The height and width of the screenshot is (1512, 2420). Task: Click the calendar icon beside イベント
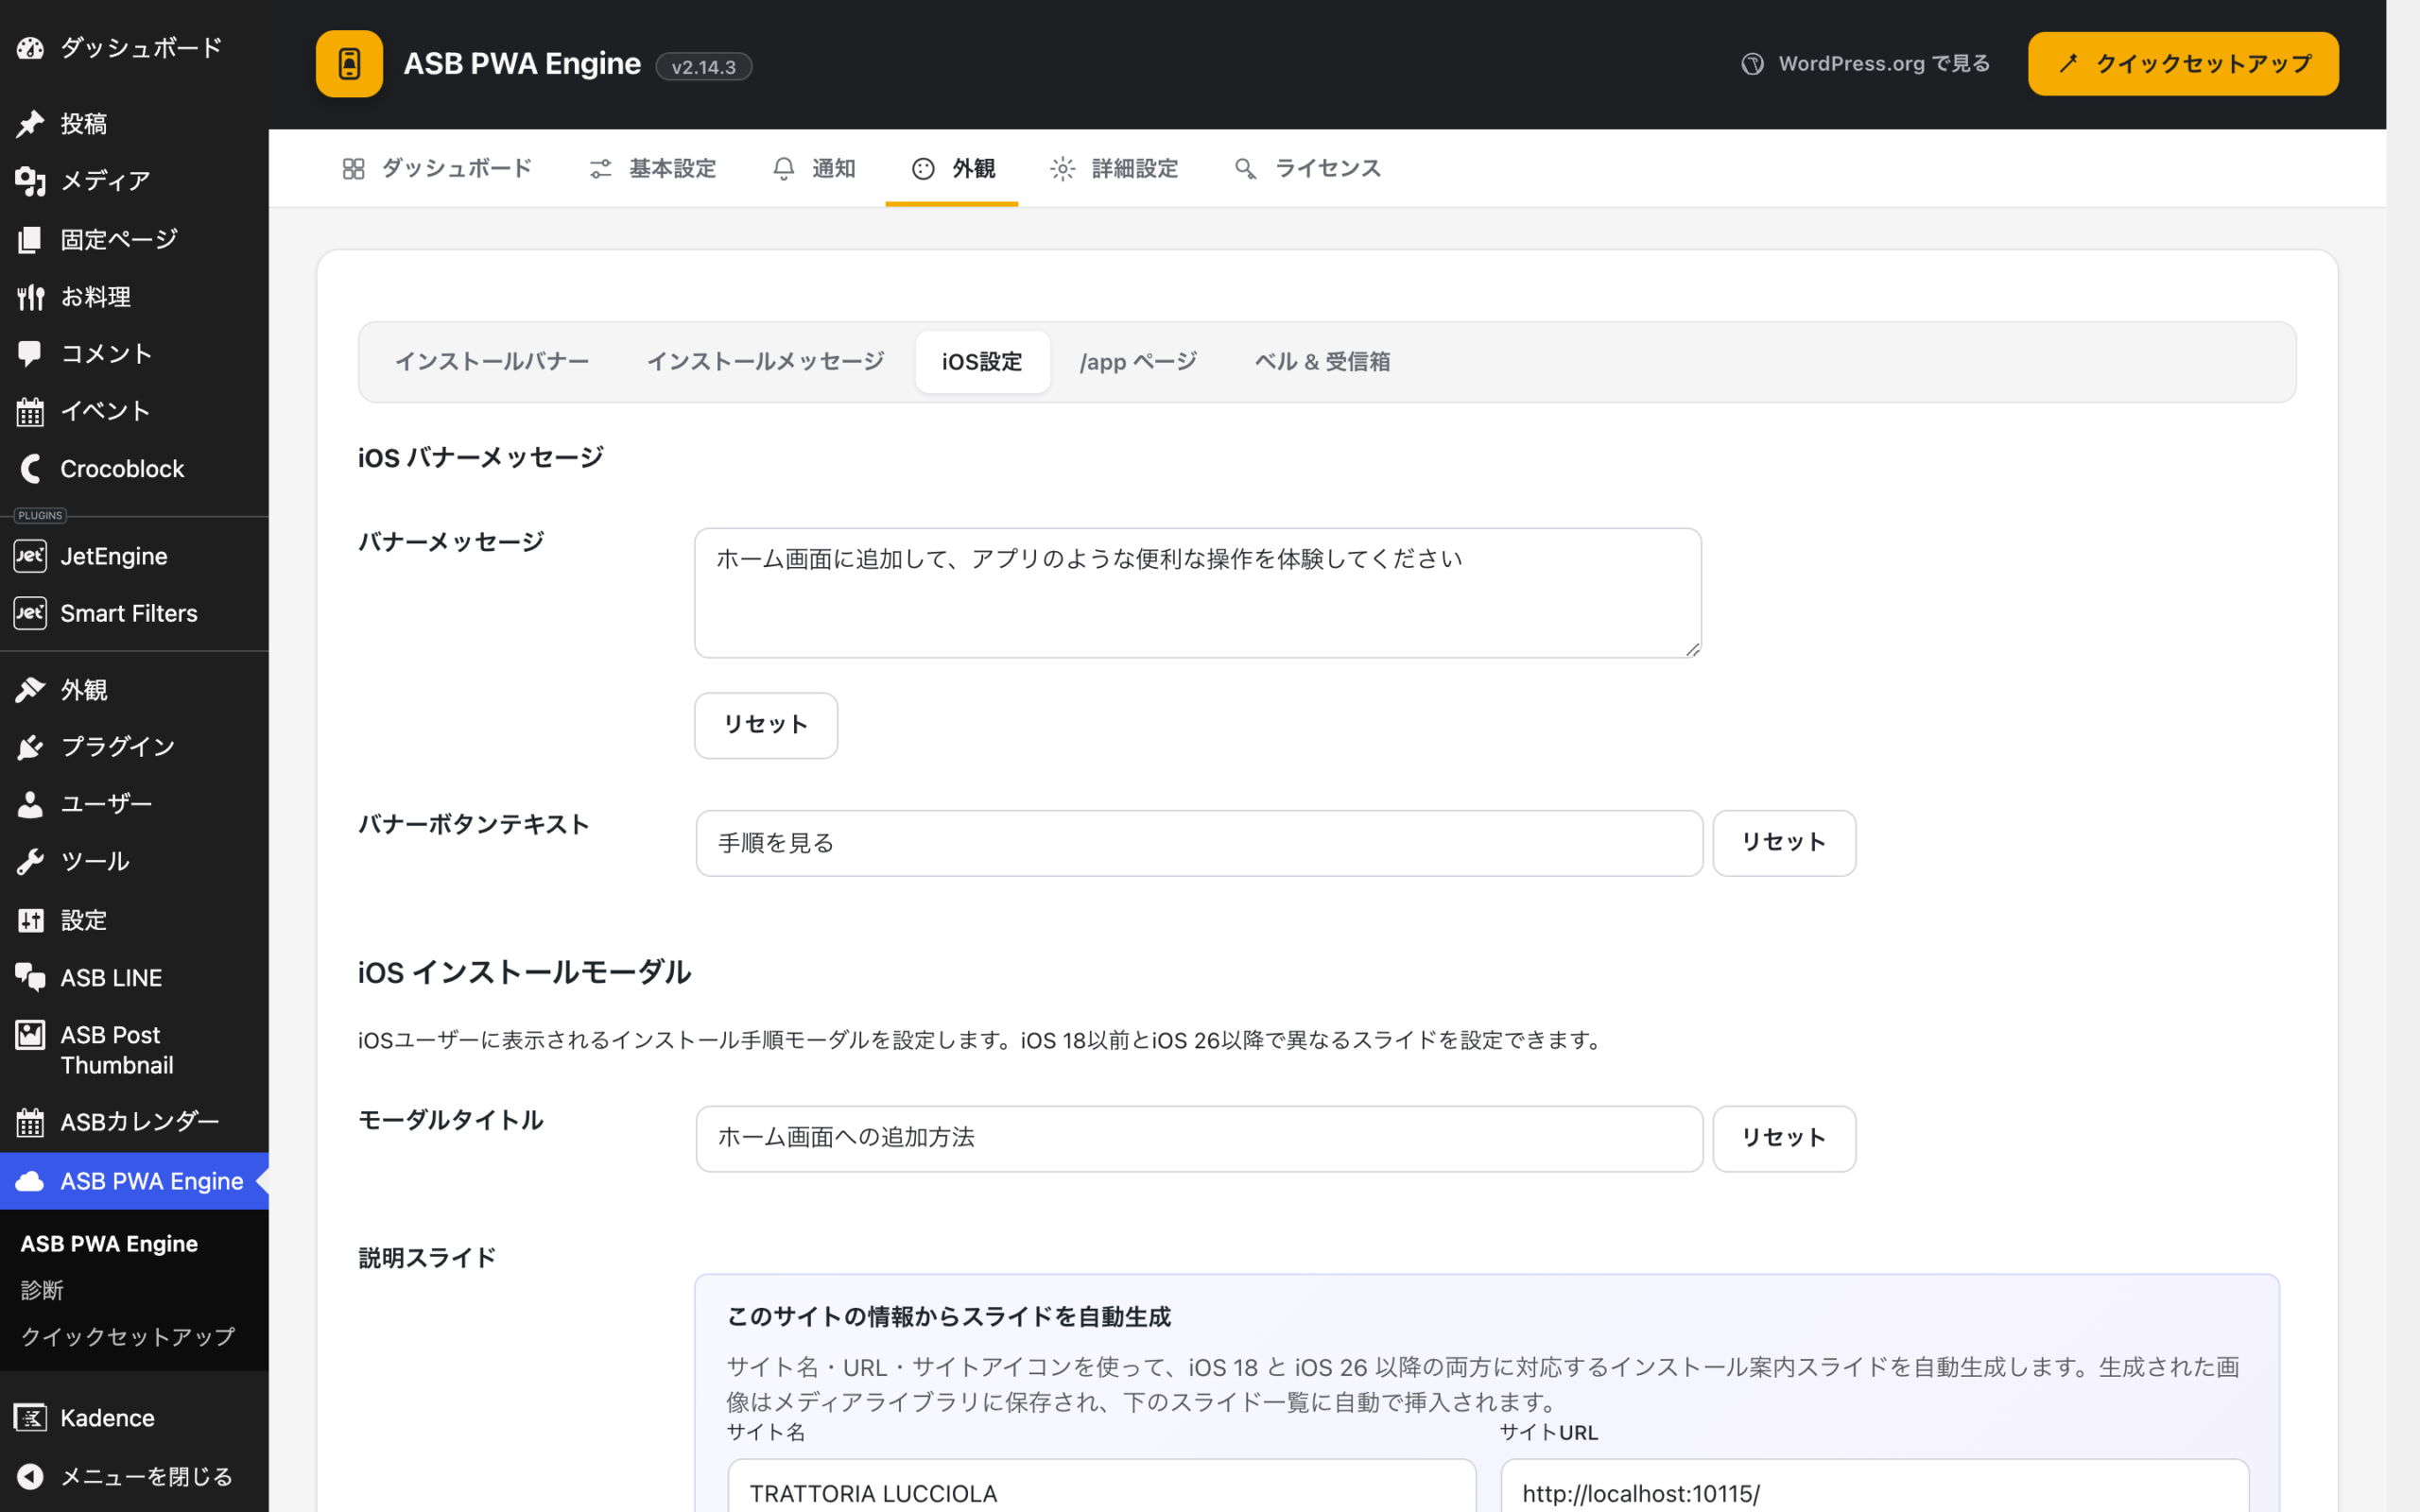30,411
